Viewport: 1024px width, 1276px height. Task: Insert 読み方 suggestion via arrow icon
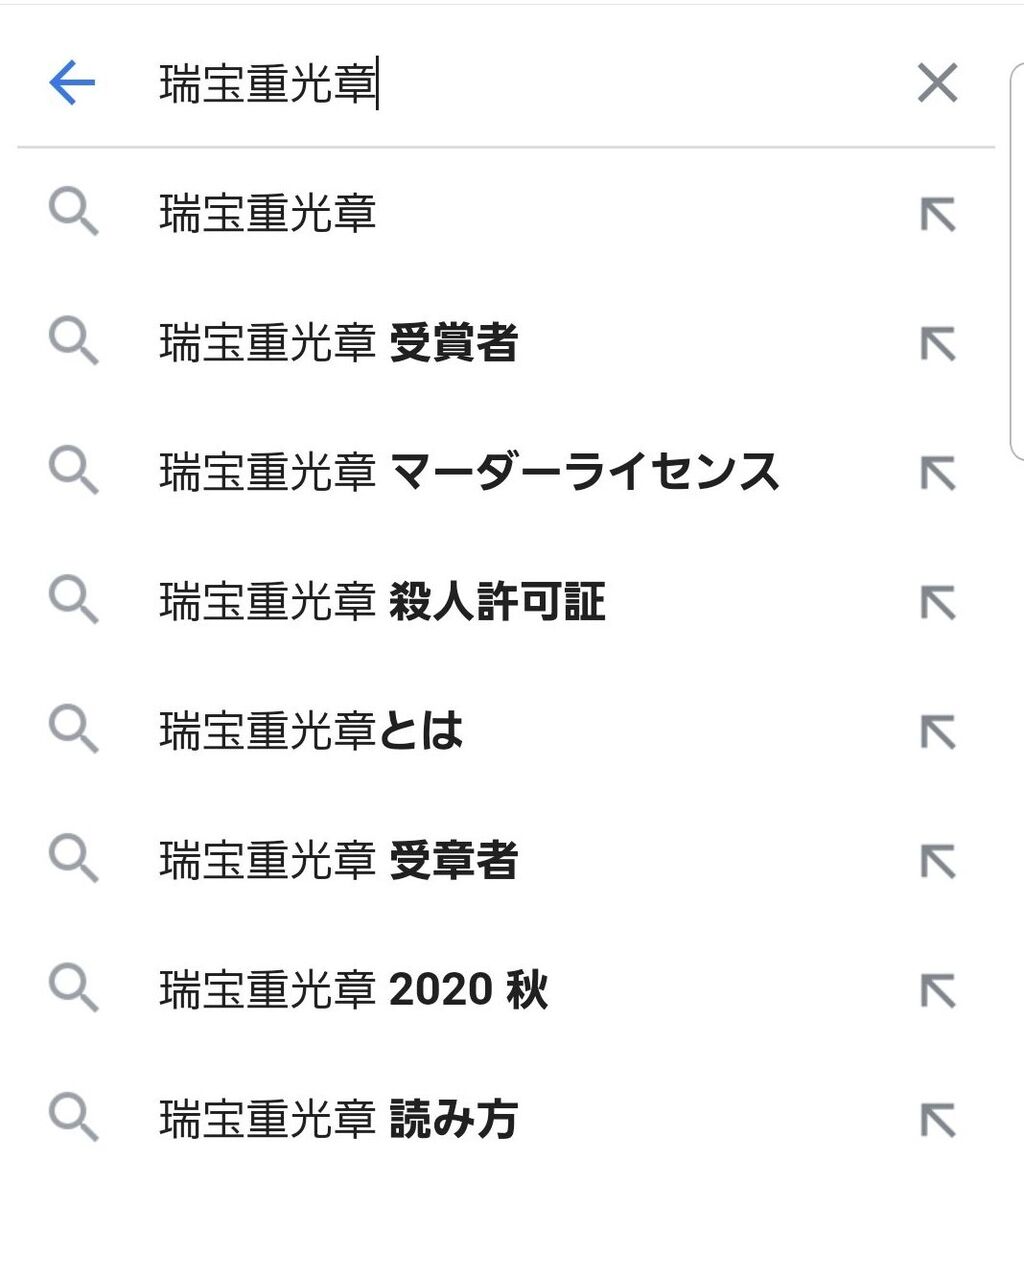[x=937, y=1120]
